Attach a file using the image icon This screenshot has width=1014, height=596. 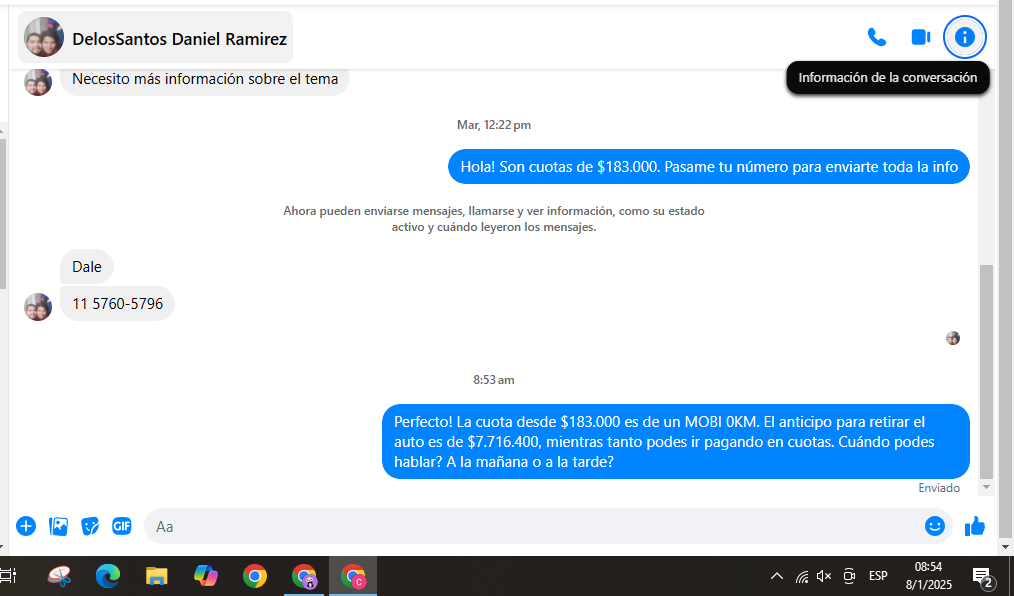click(58, 526)
